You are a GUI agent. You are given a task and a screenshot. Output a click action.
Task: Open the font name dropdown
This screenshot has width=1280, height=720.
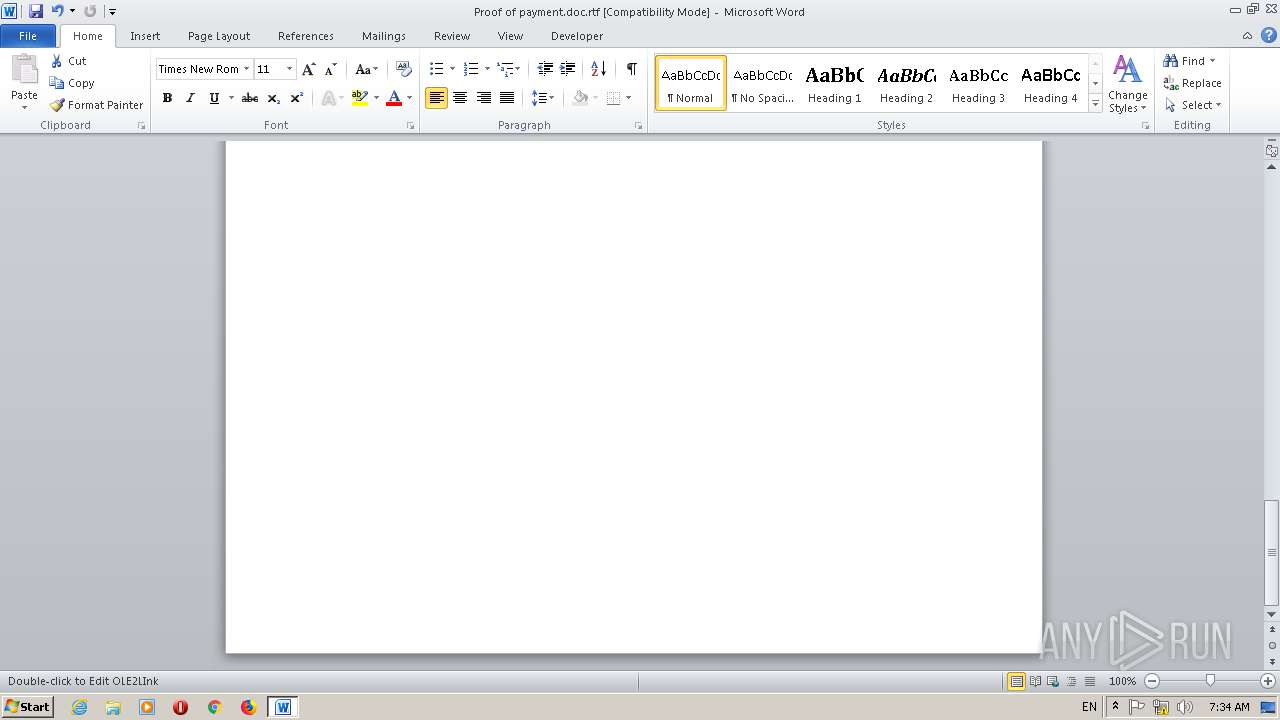[x=246, y=69]
